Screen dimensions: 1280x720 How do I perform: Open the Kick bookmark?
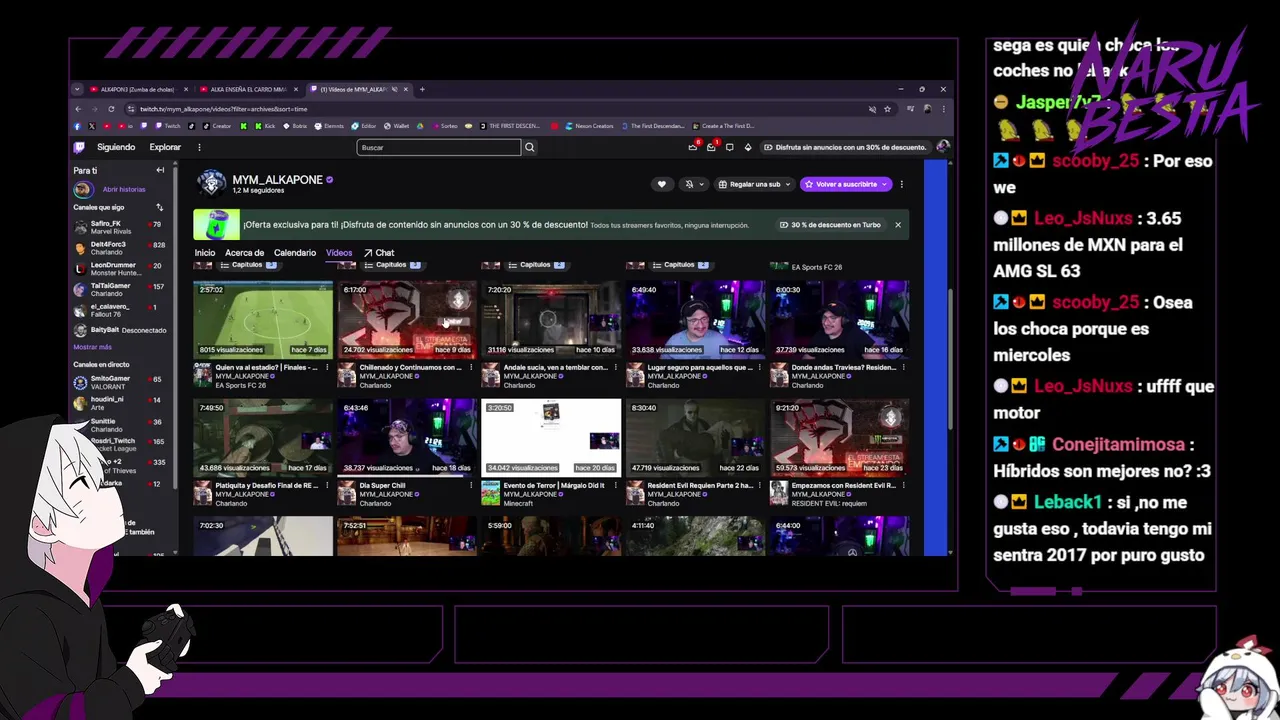point(263,126)
